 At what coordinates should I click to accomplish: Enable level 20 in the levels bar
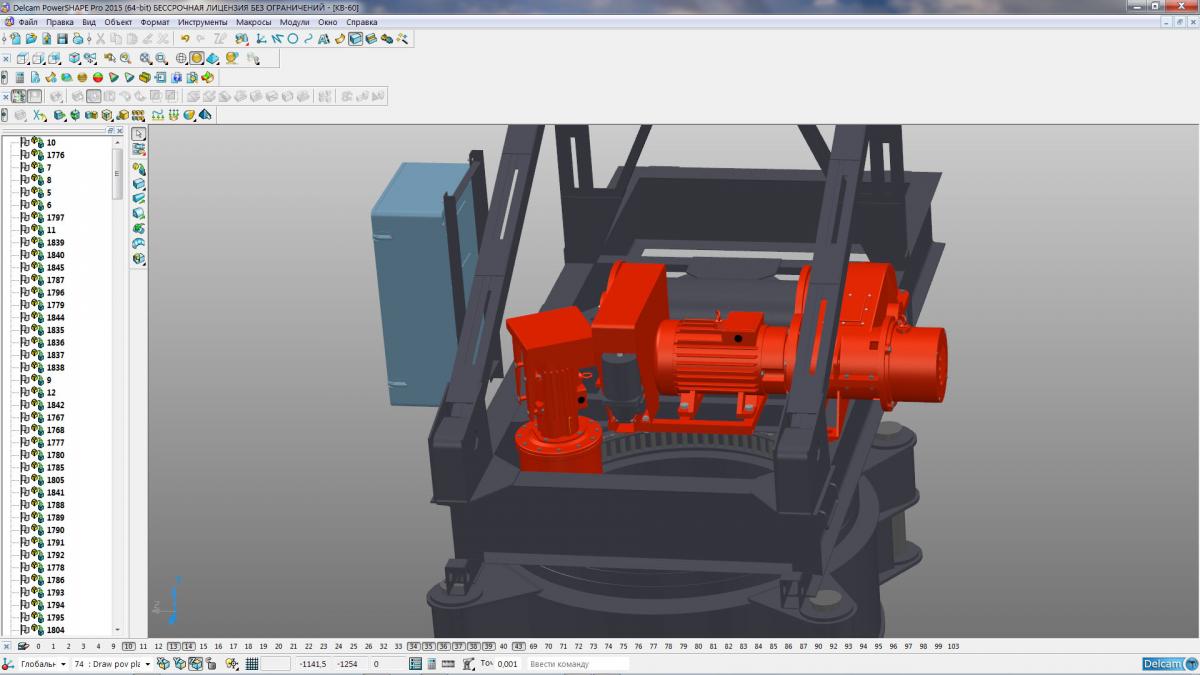pos(279,647)
